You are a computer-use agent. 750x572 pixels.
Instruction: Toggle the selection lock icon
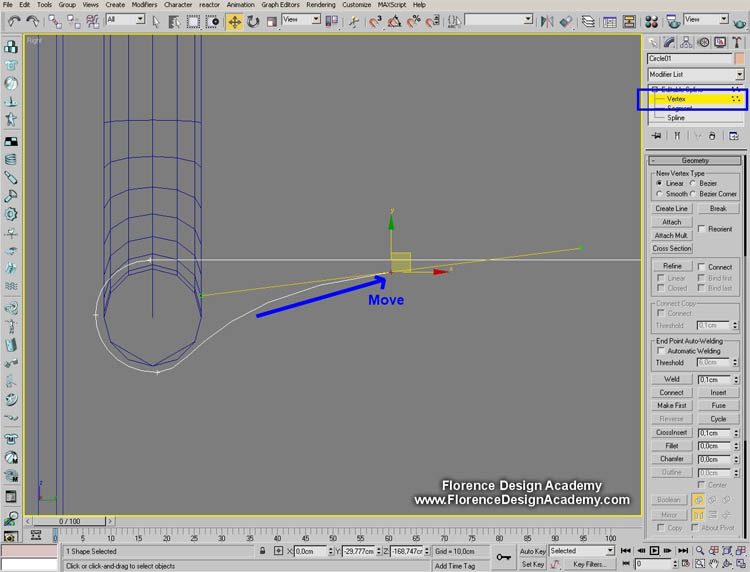tap(262, 551)
